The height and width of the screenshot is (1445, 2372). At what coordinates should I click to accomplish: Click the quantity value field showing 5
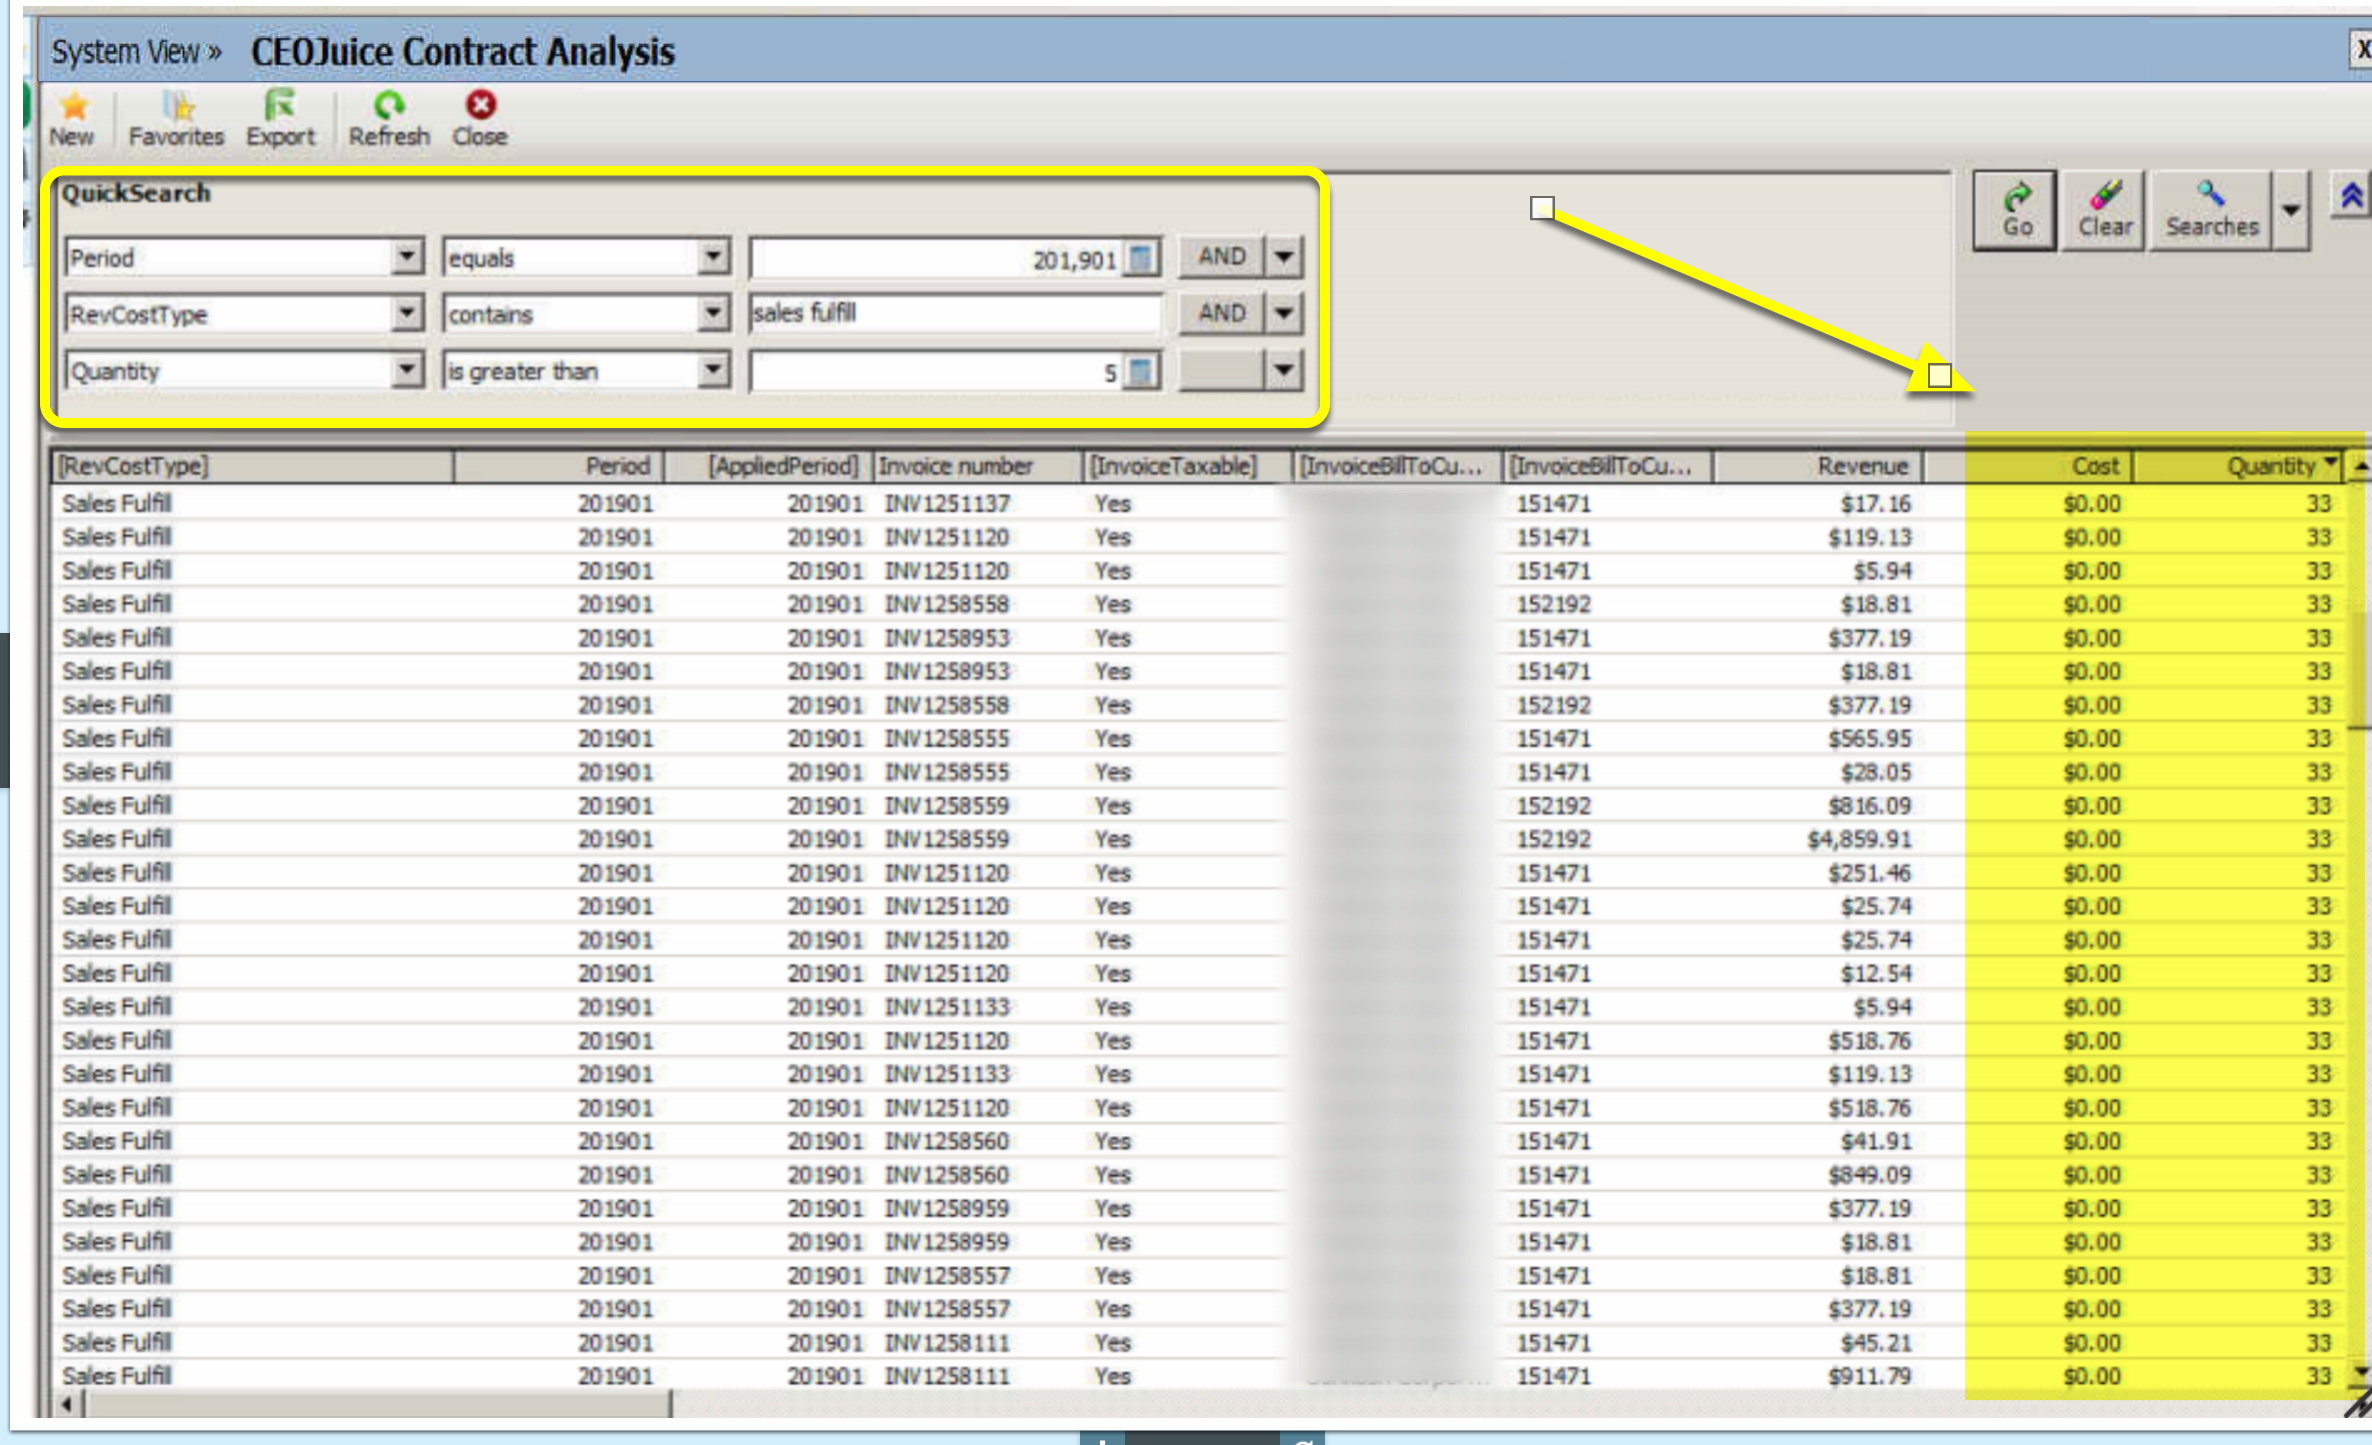(x=938, y=372)
